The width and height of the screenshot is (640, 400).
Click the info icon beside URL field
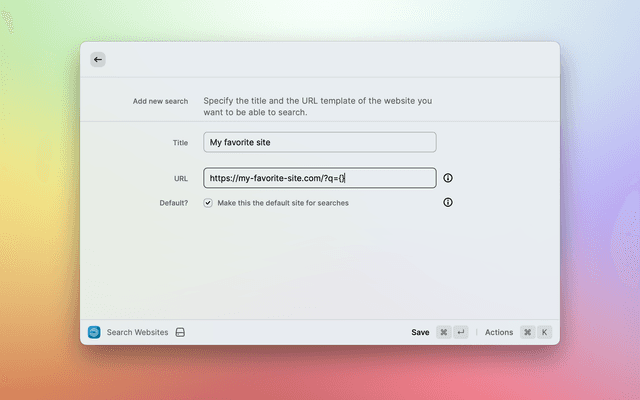(448, 178)
